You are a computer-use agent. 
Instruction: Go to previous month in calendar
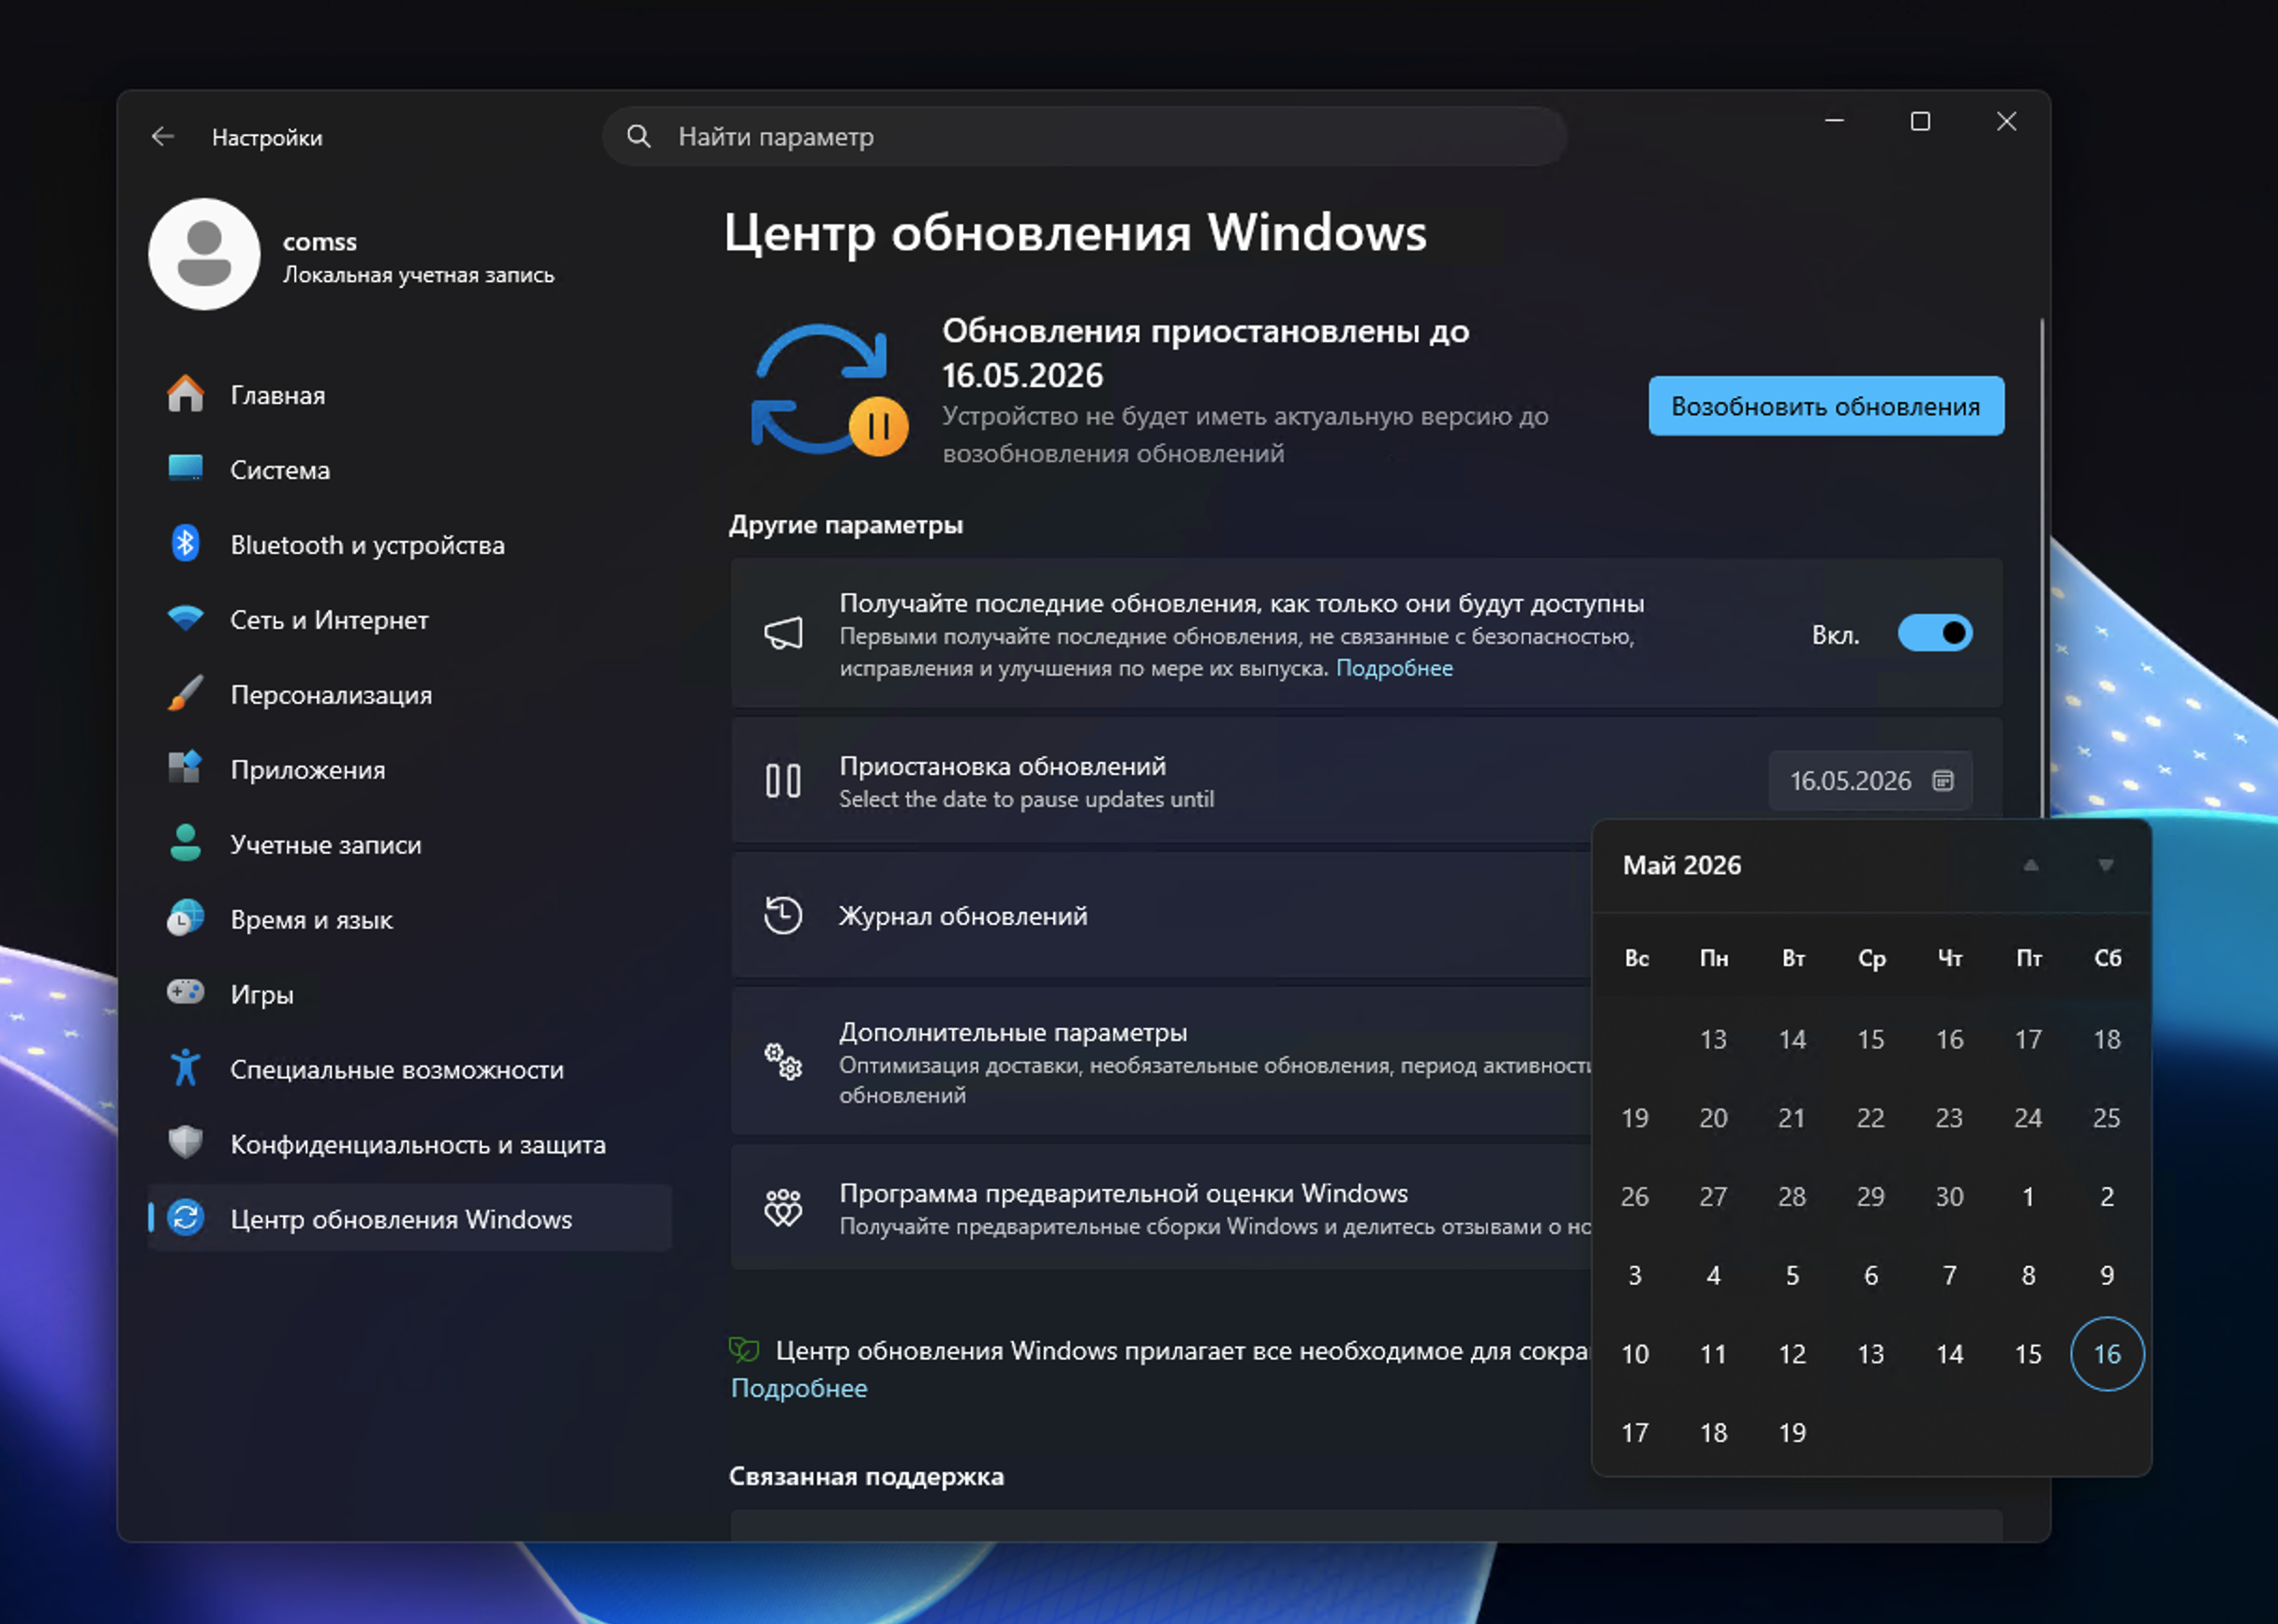point(2030,865)
